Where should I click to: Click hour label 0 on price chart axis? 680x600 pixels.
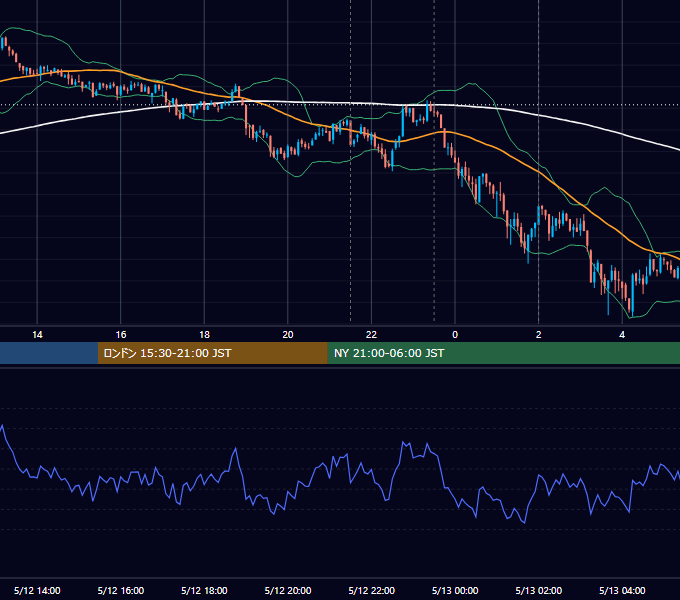[x=455, y=335]
